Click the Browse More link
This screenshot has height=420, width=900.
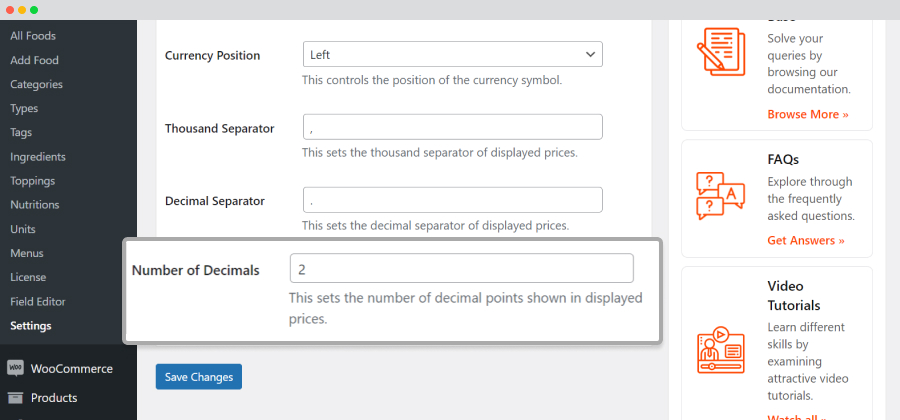[x=808, y=114]
